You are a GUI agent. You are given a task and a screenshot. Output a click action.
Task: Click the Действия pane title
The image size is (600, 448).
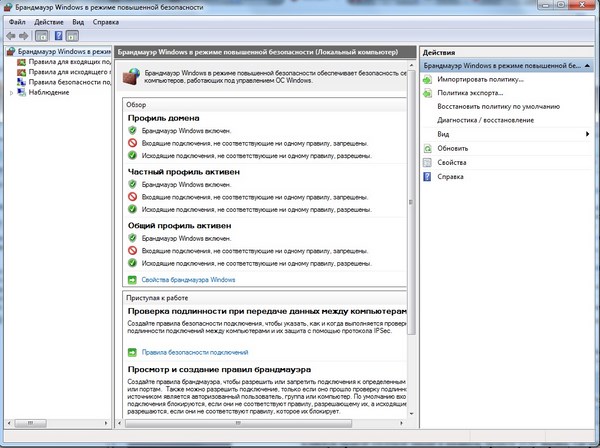tap(439, 53)
